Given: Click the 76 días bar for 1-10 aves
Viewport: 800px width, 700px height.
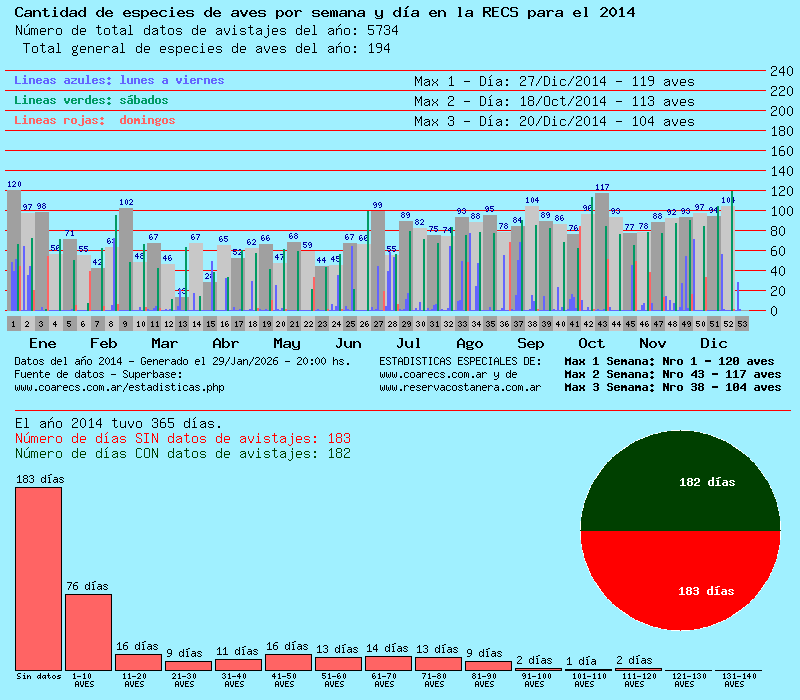Looking at the screenshot, I should pos(88,632).
